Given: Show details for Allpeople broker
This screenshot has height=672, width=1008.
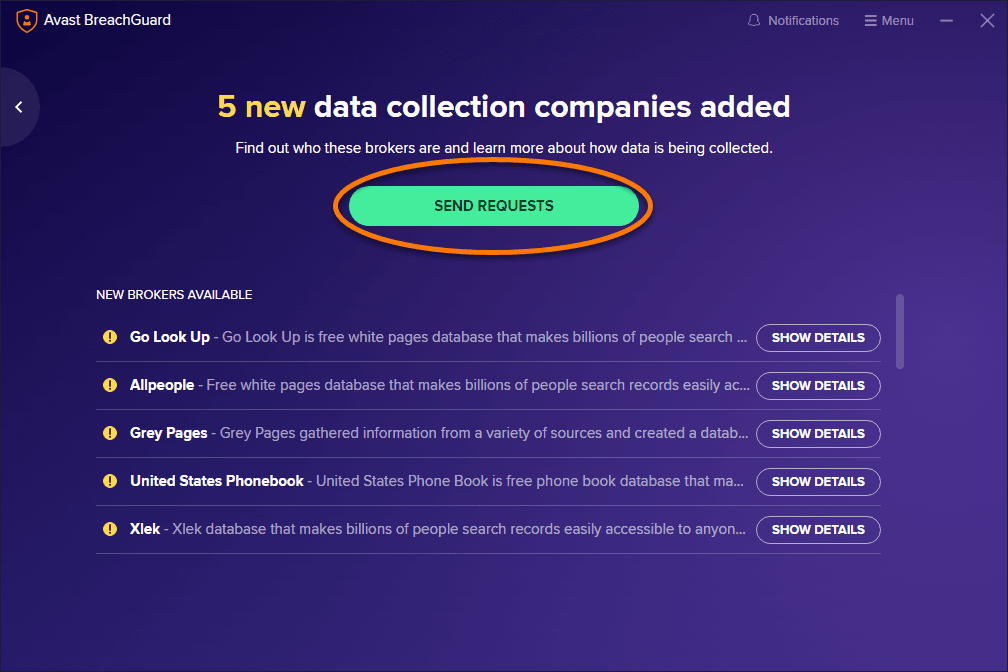Looking at the screenshot, I should point(818,386).
